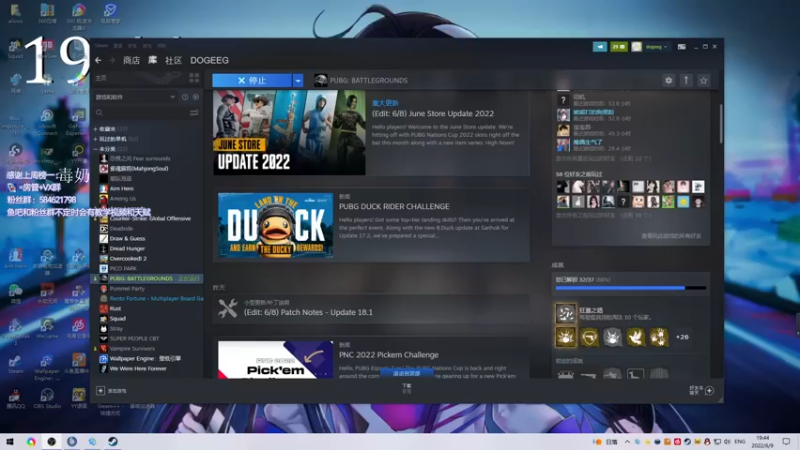The height and width of the screenshot is (450, 800).
Task: Click the Stray game icon in list
Action: 104,329
